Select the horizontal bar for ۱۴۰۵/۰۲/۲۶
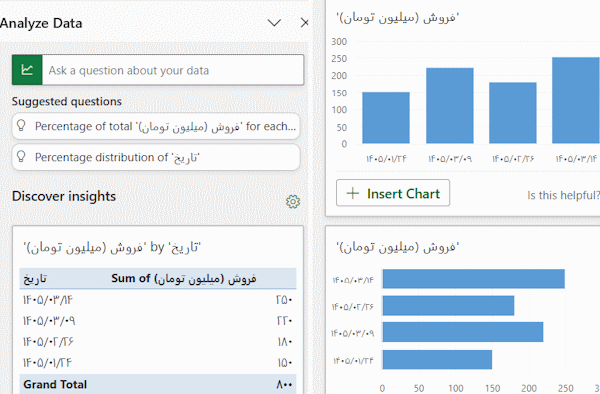600x394 pixels. pos(448,306)
